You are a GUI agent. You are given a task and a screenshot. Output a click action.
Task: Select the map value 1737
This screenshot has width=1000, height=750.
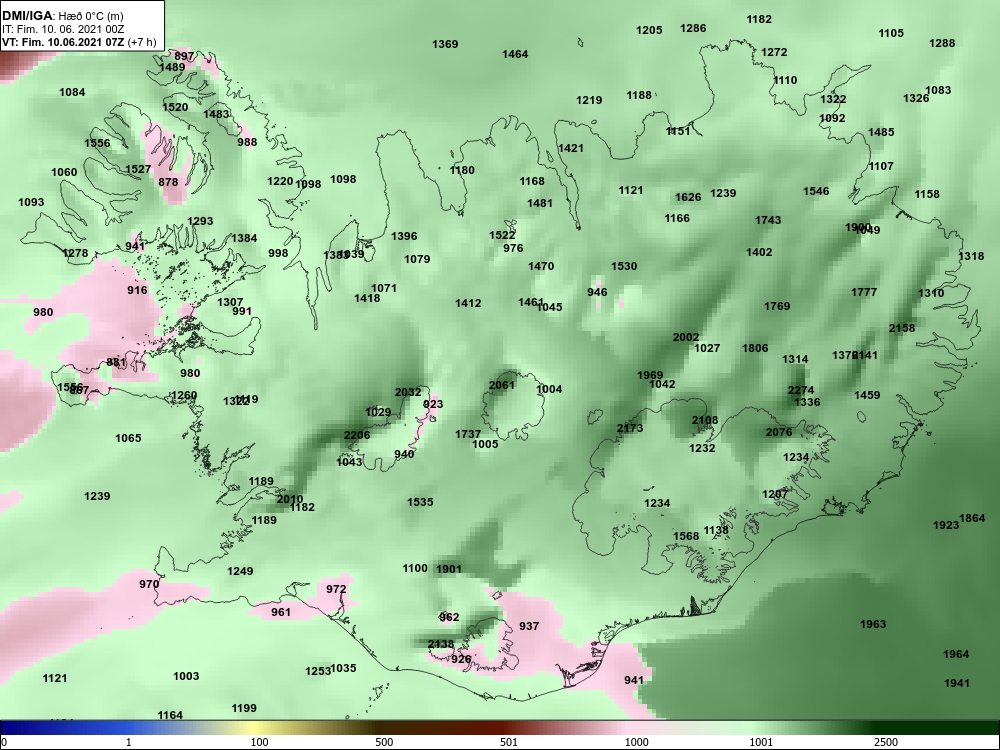(468, 434)
